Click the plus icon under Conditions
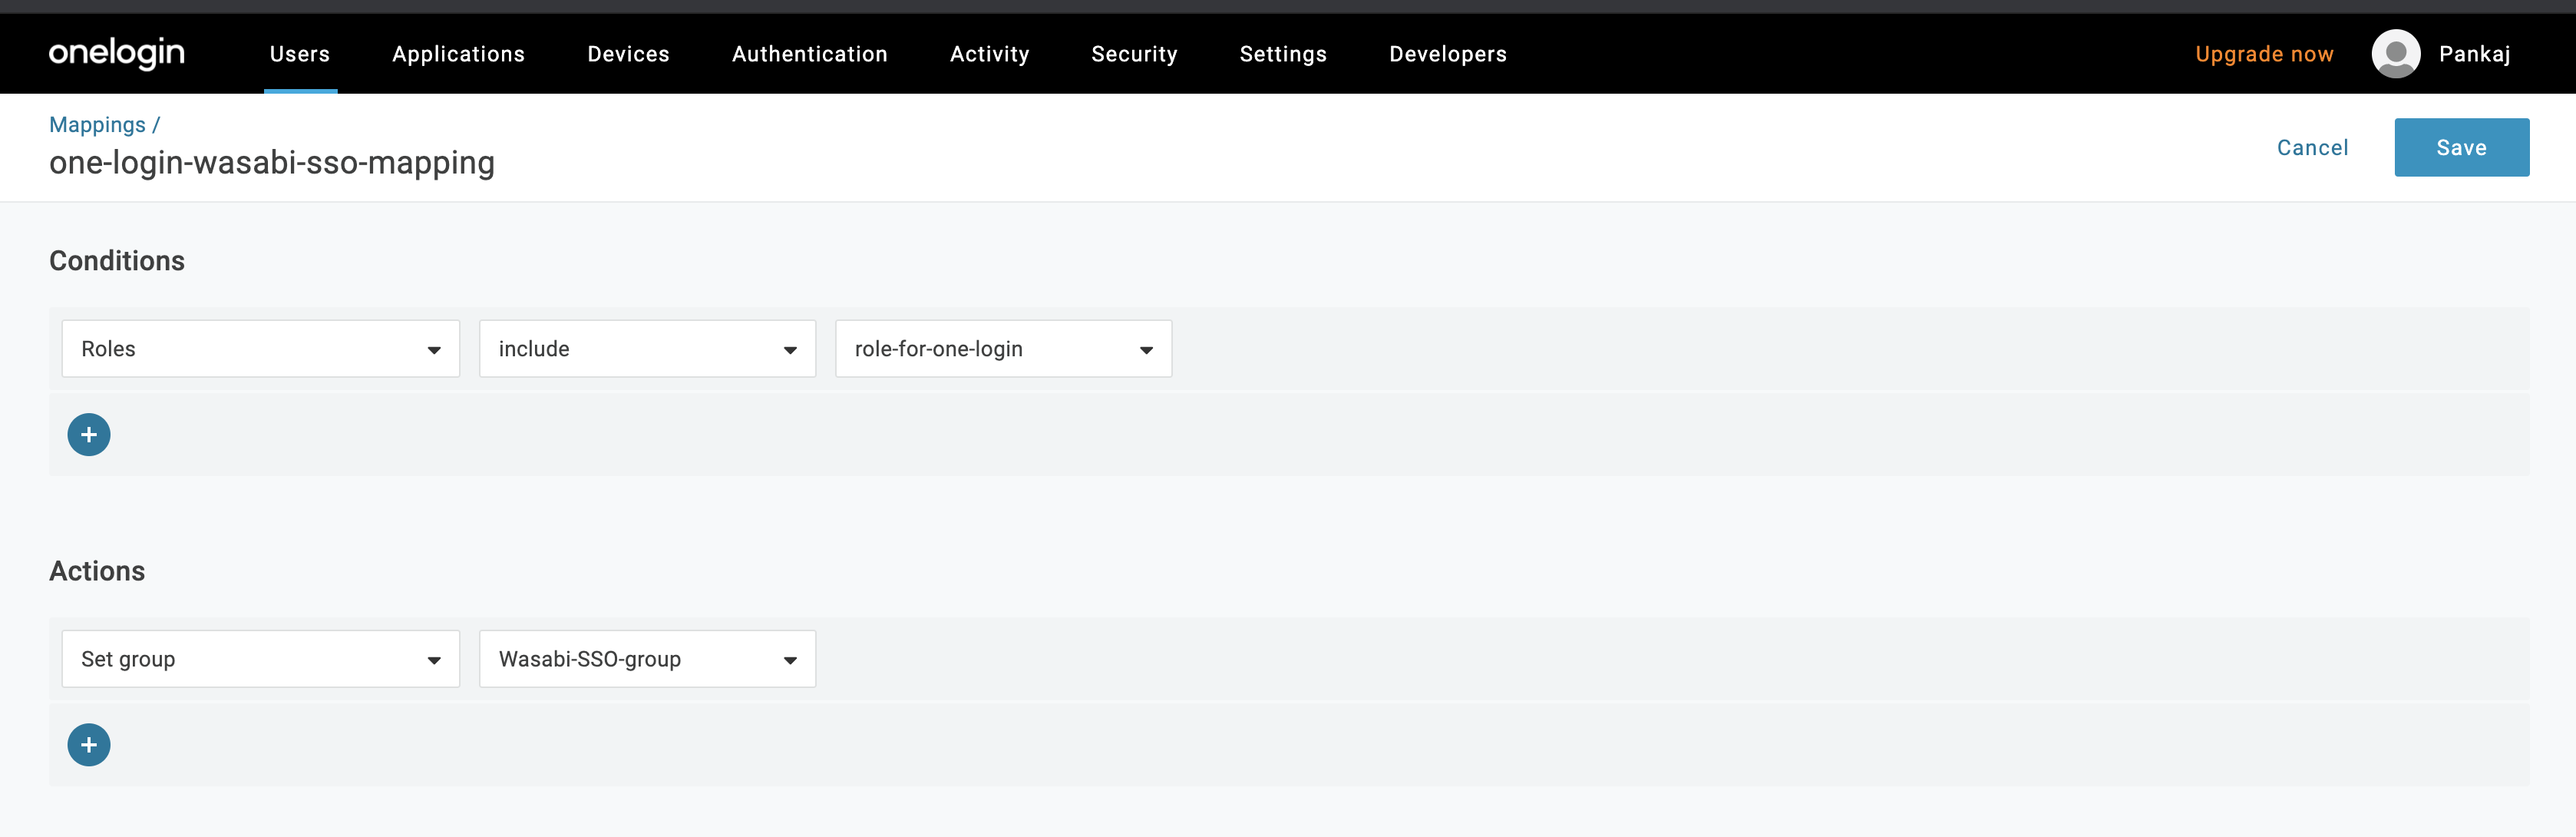 89,432
